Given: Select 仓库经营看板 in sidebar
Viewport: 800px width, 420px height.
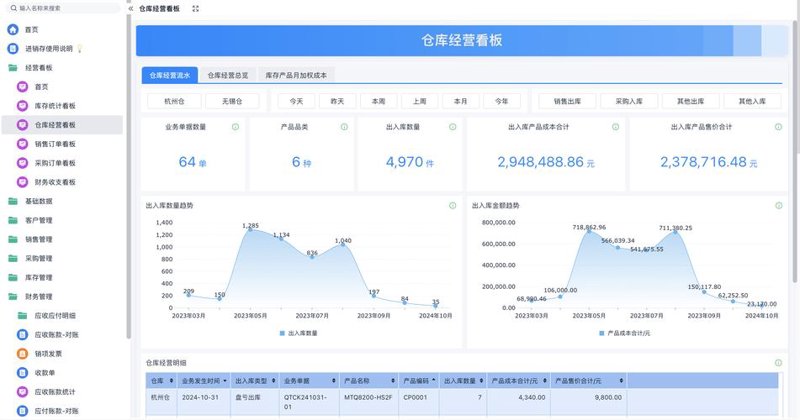Looking at the screenshot, I should pos(62,125).
